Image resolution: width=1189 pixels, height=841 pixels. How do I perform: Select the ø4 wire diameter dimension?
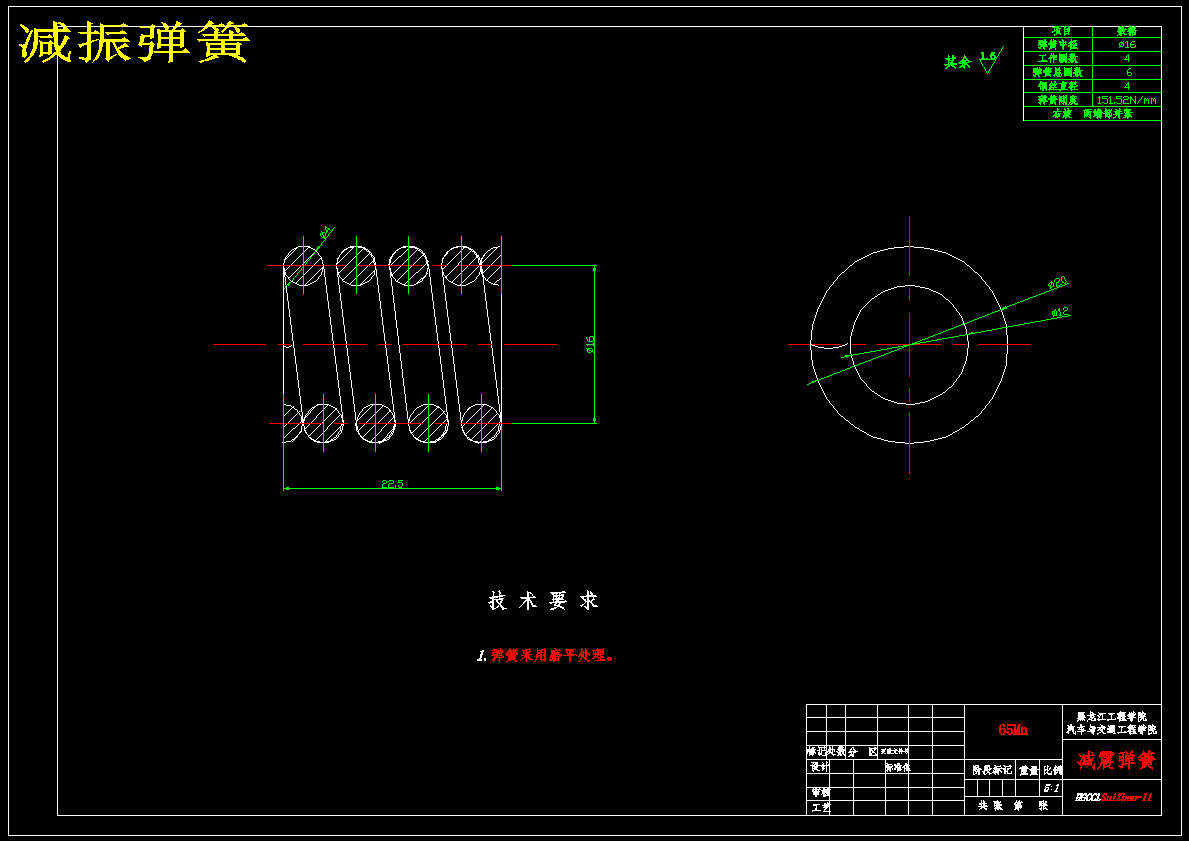coord(325,232)
